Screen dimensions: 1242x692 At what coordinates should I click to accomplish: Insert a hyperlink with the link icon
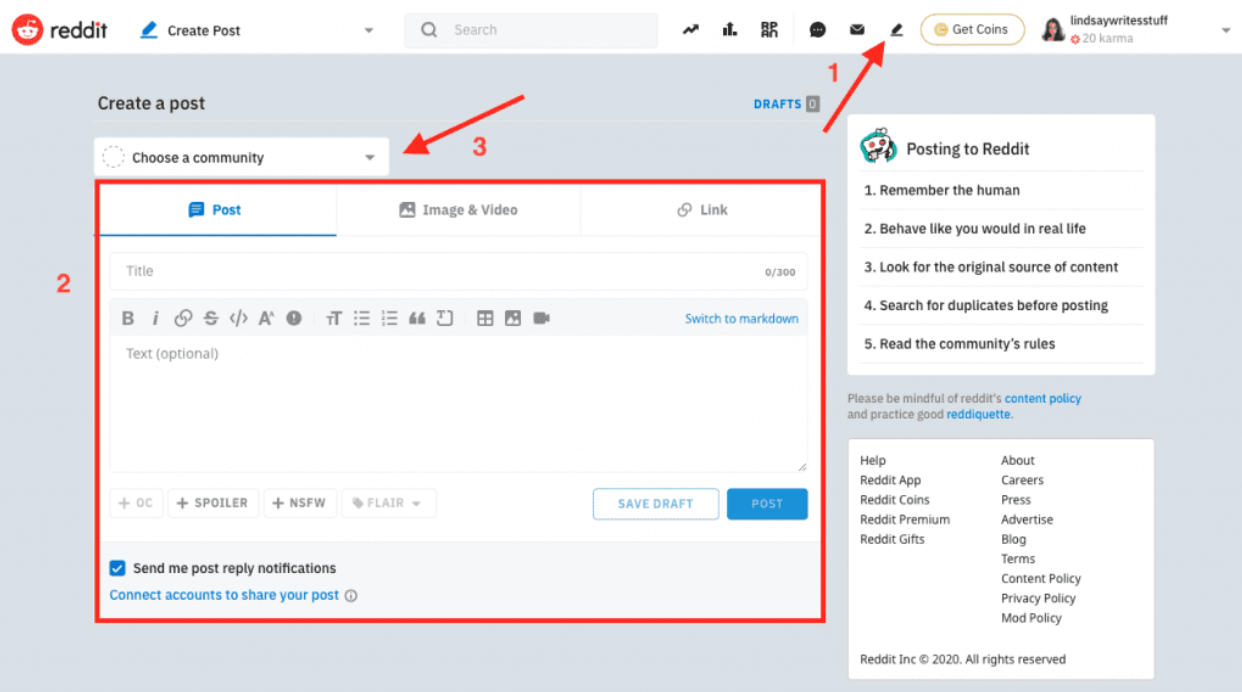click(183, 318)
